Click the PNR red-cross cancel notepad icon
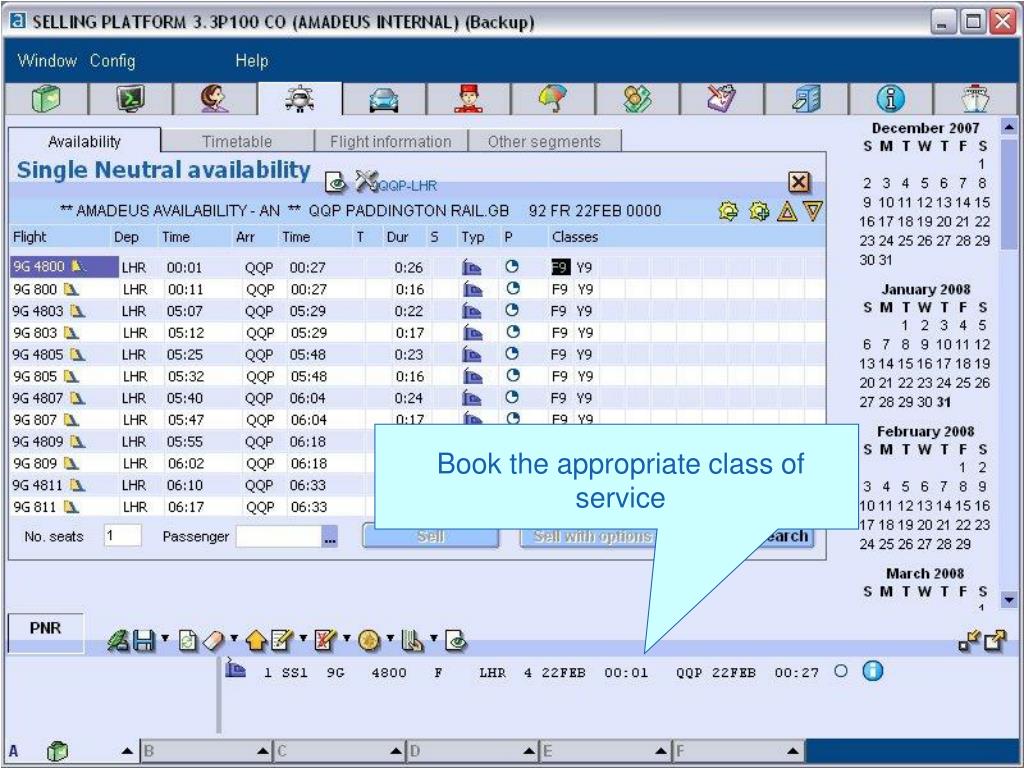1024x768 pixels. (325, 641)
